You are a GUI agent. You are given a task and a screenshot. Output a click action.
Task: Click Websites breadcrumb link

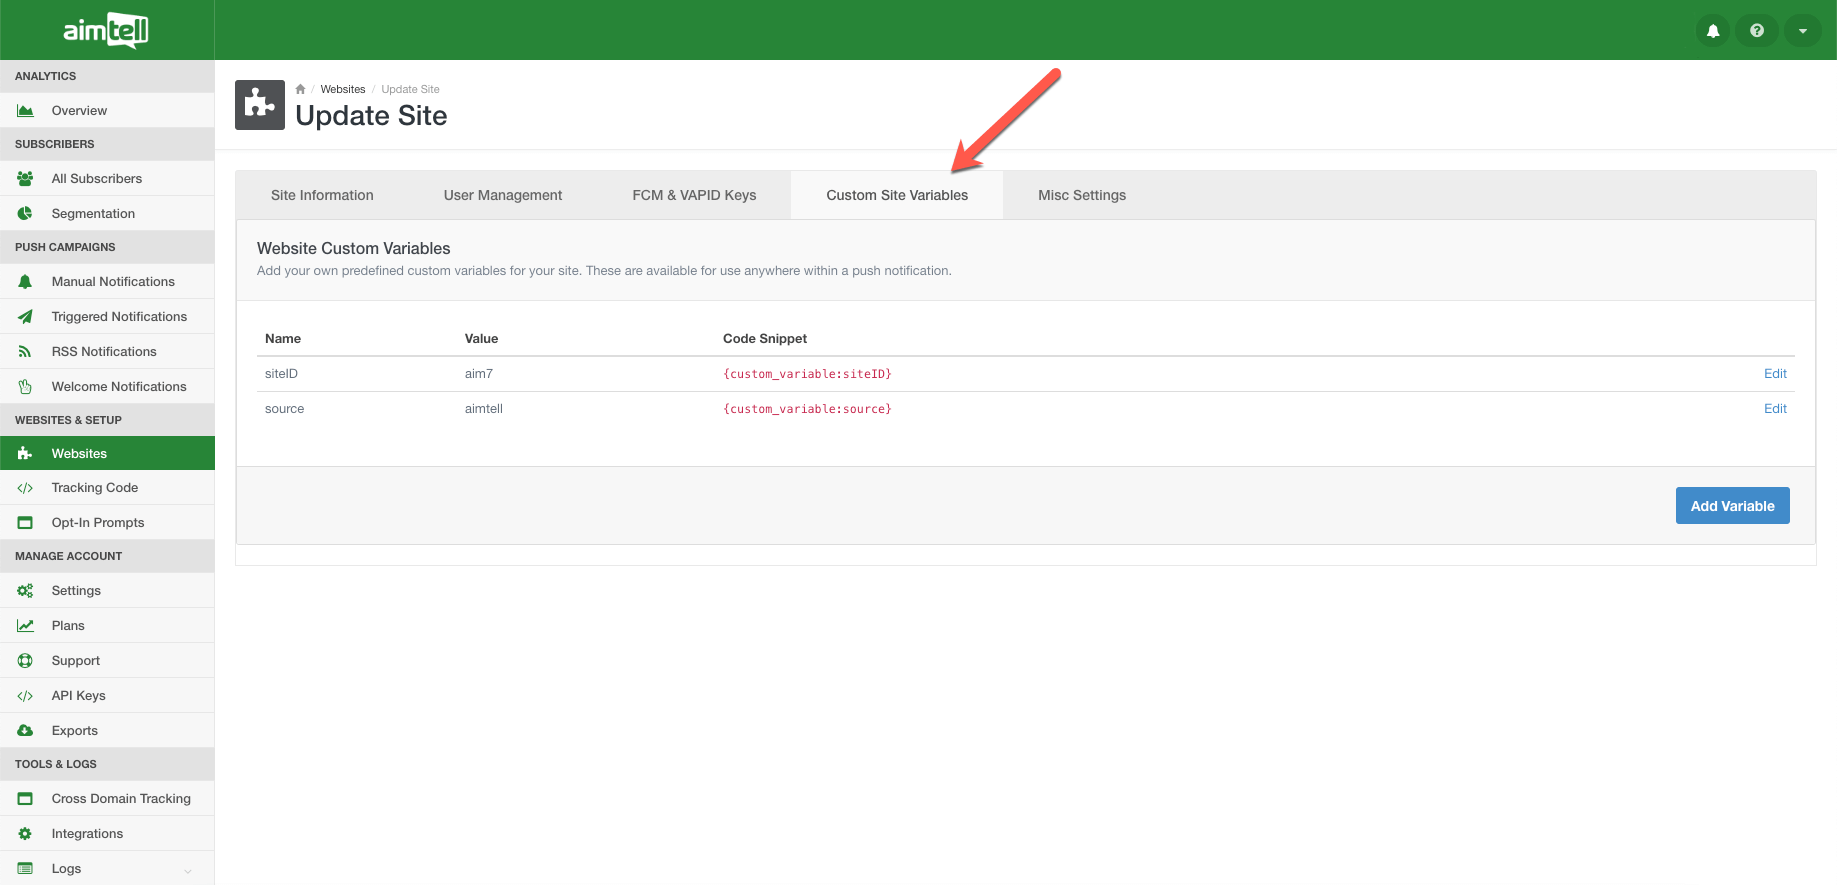click(342, 89)
